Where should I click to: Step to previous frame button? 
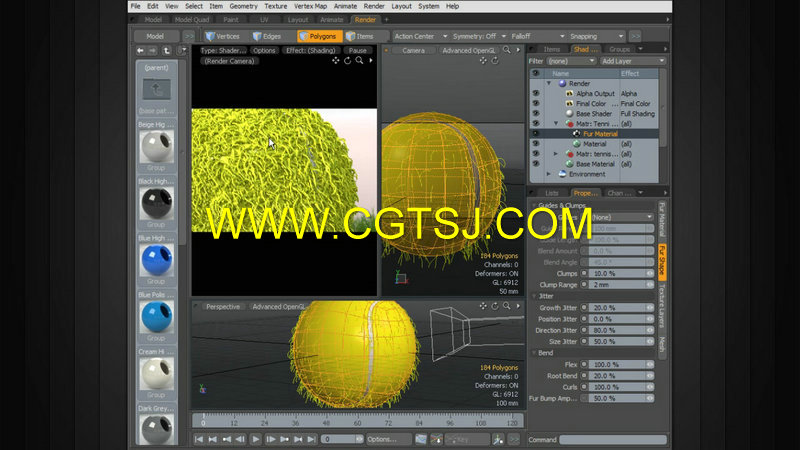[239, 439]
